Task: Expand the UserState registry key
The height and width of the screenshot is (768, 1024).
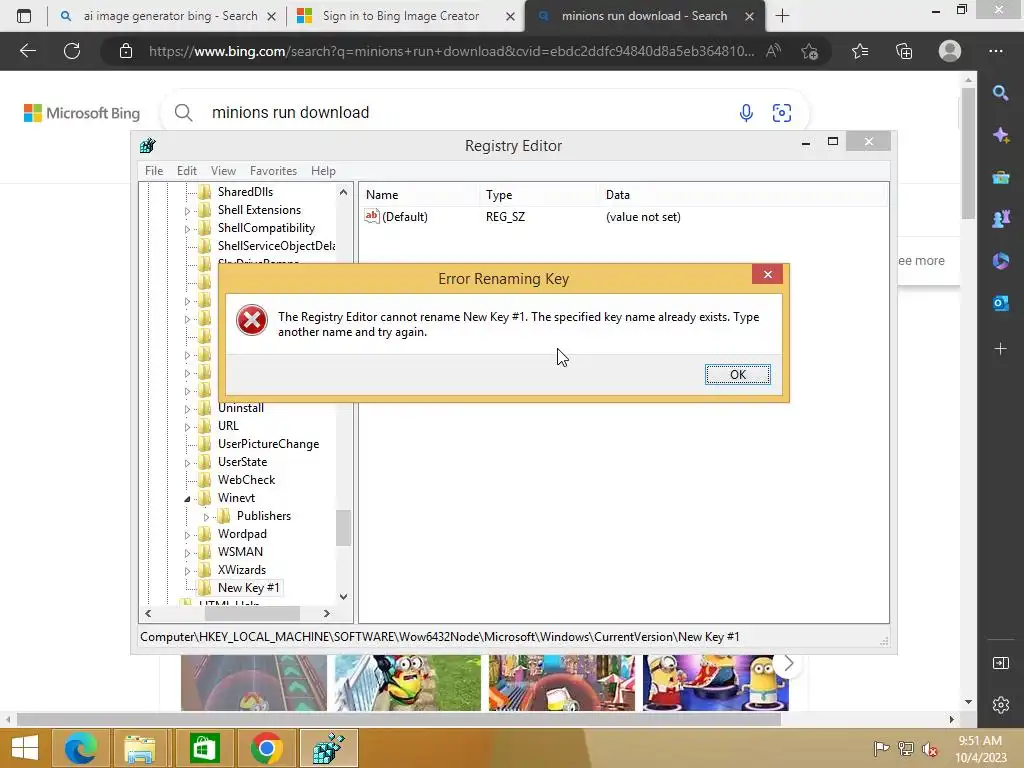Action: (187, 463)
